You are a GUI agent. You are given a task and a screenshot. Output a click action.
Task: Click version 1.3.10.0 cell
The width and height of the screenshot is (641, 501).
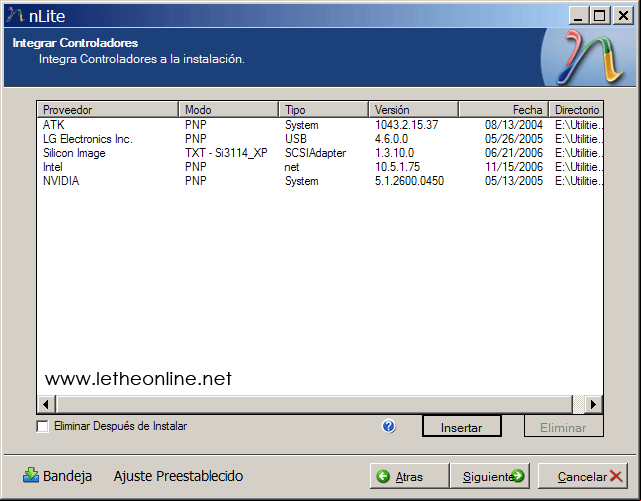point(394,153)
